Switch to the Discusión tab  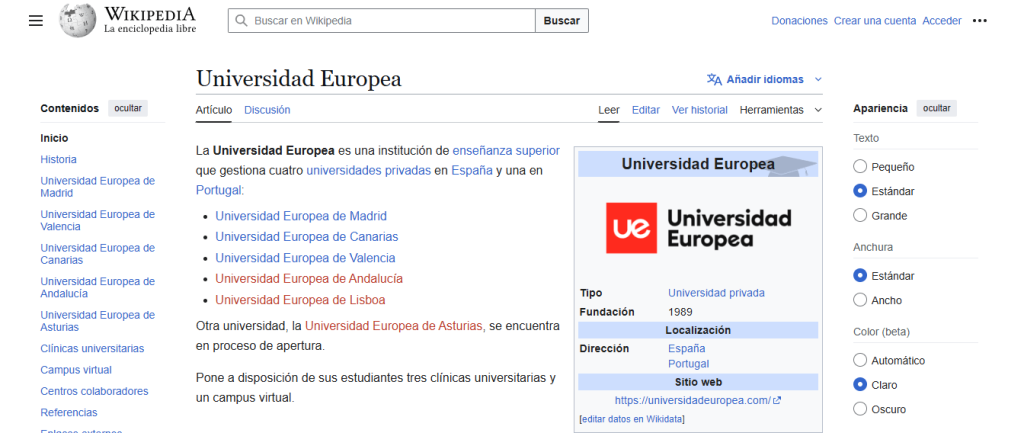(267, 110)
